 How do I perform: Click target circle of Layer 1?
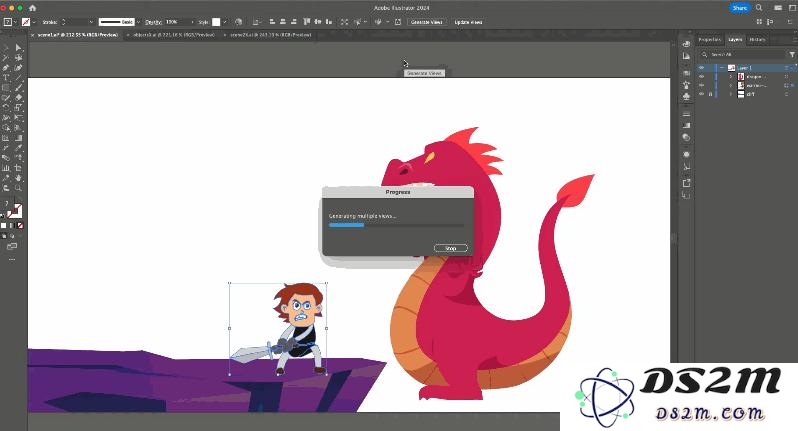tap(786, 68)
